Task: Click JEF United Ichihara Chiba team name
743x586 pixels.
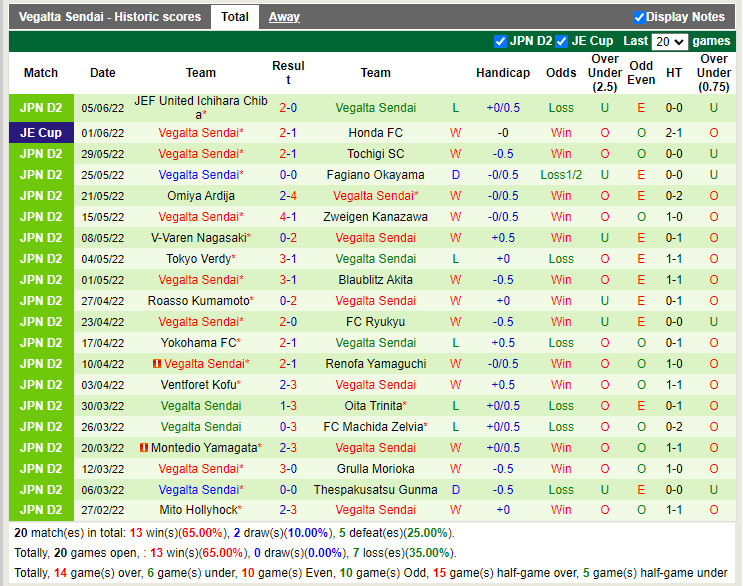Action: (x=201, y=108)
